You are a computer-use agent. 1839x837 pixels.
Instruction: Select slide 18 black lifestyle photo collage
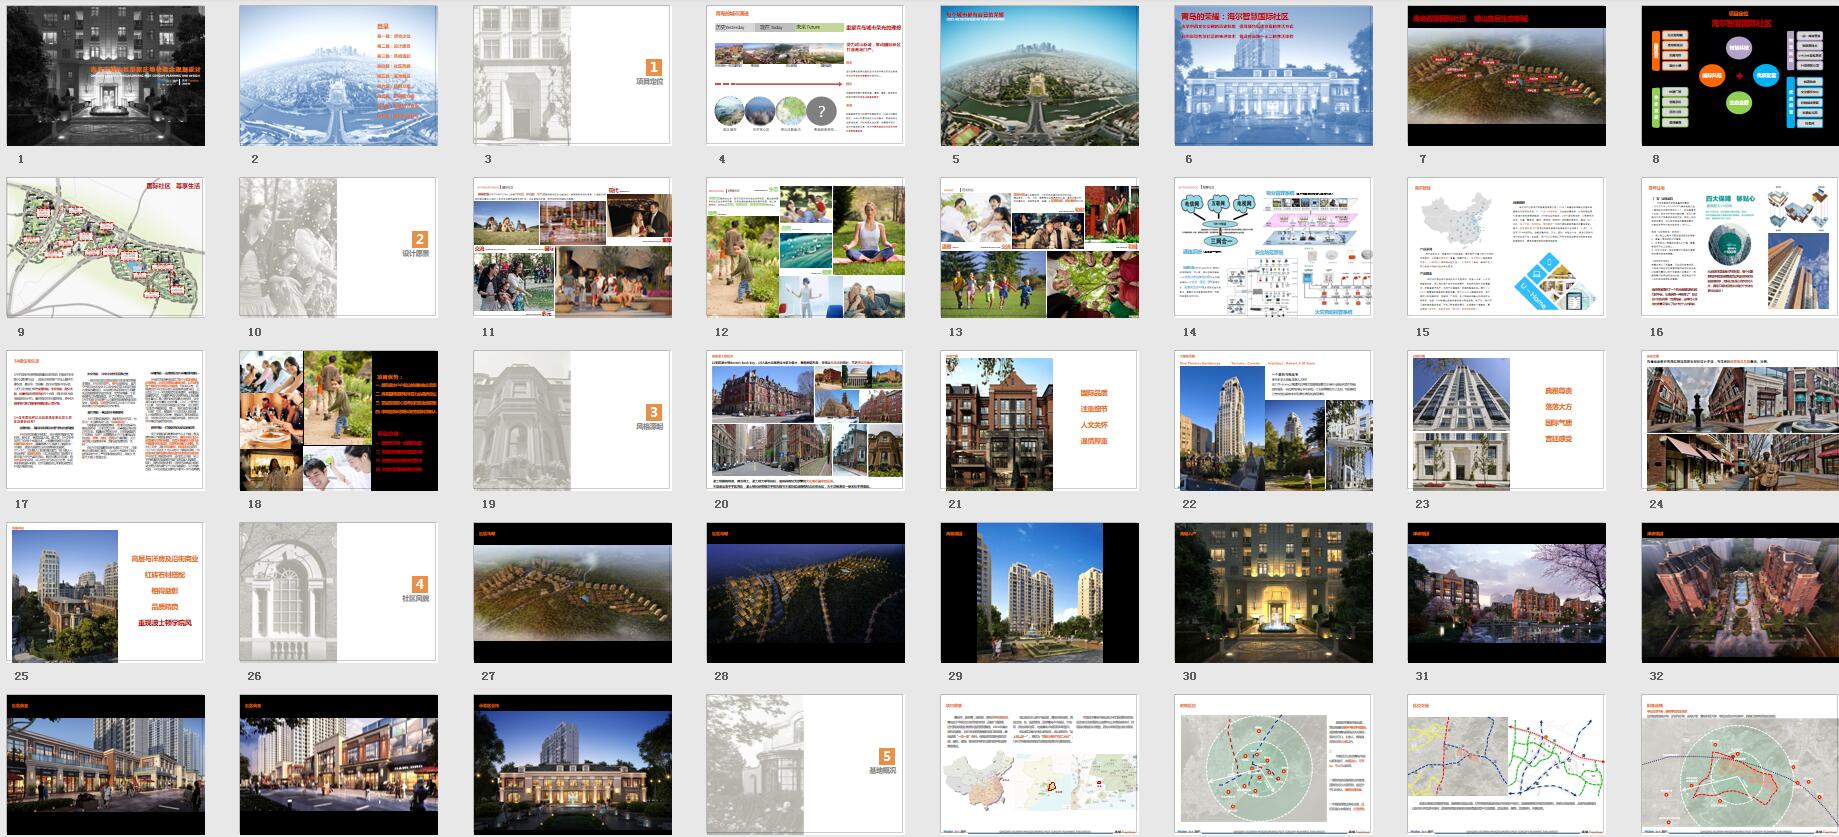pyautogui.click(x=338, y=420)
